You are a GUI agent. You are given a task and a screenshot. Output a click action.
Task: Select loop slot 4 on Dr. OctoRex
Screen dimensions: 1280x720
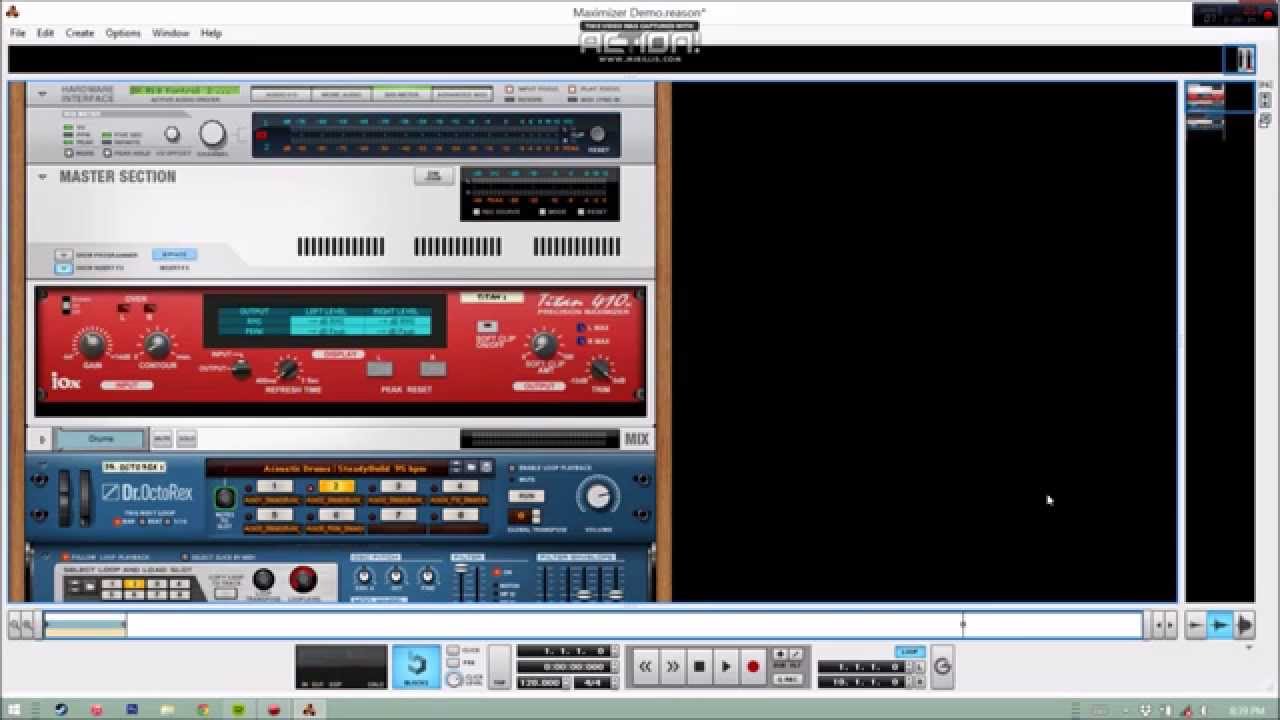[x=459, y=487]
